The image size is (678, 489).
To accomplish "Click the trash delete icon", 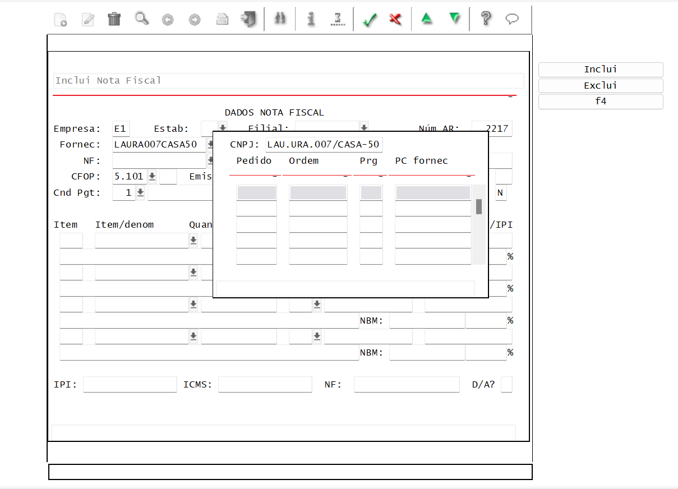I will (x=115, y=19).
